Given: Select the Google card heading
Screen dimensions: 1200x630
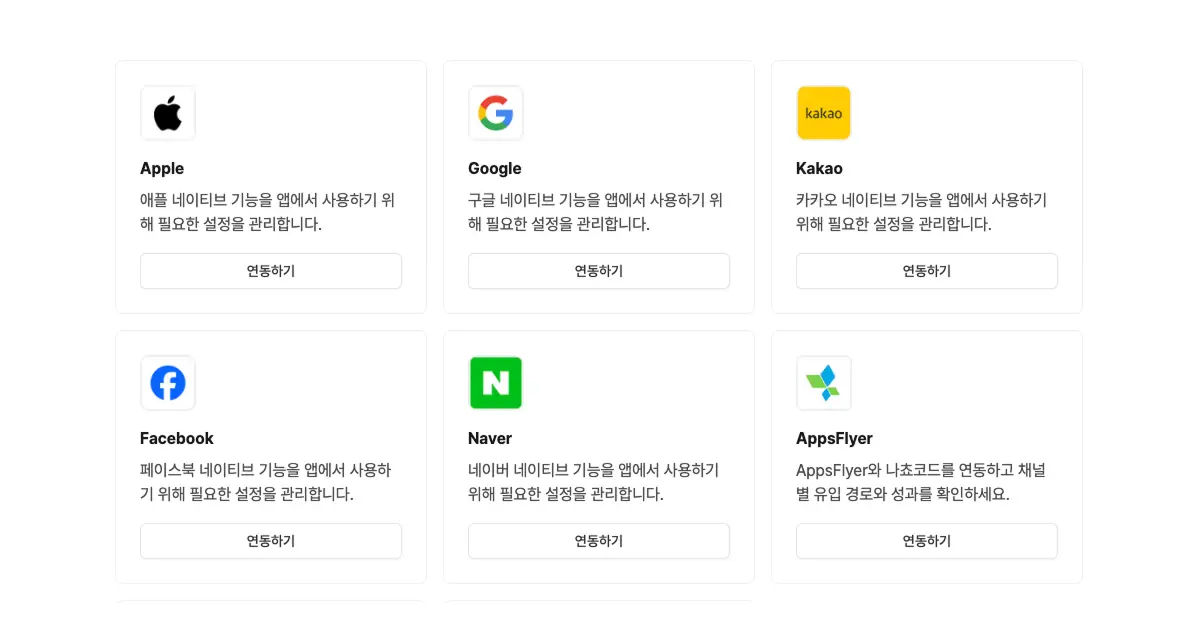Looking at the screenshot, I should pyautogui.click(x=495, y=168).
